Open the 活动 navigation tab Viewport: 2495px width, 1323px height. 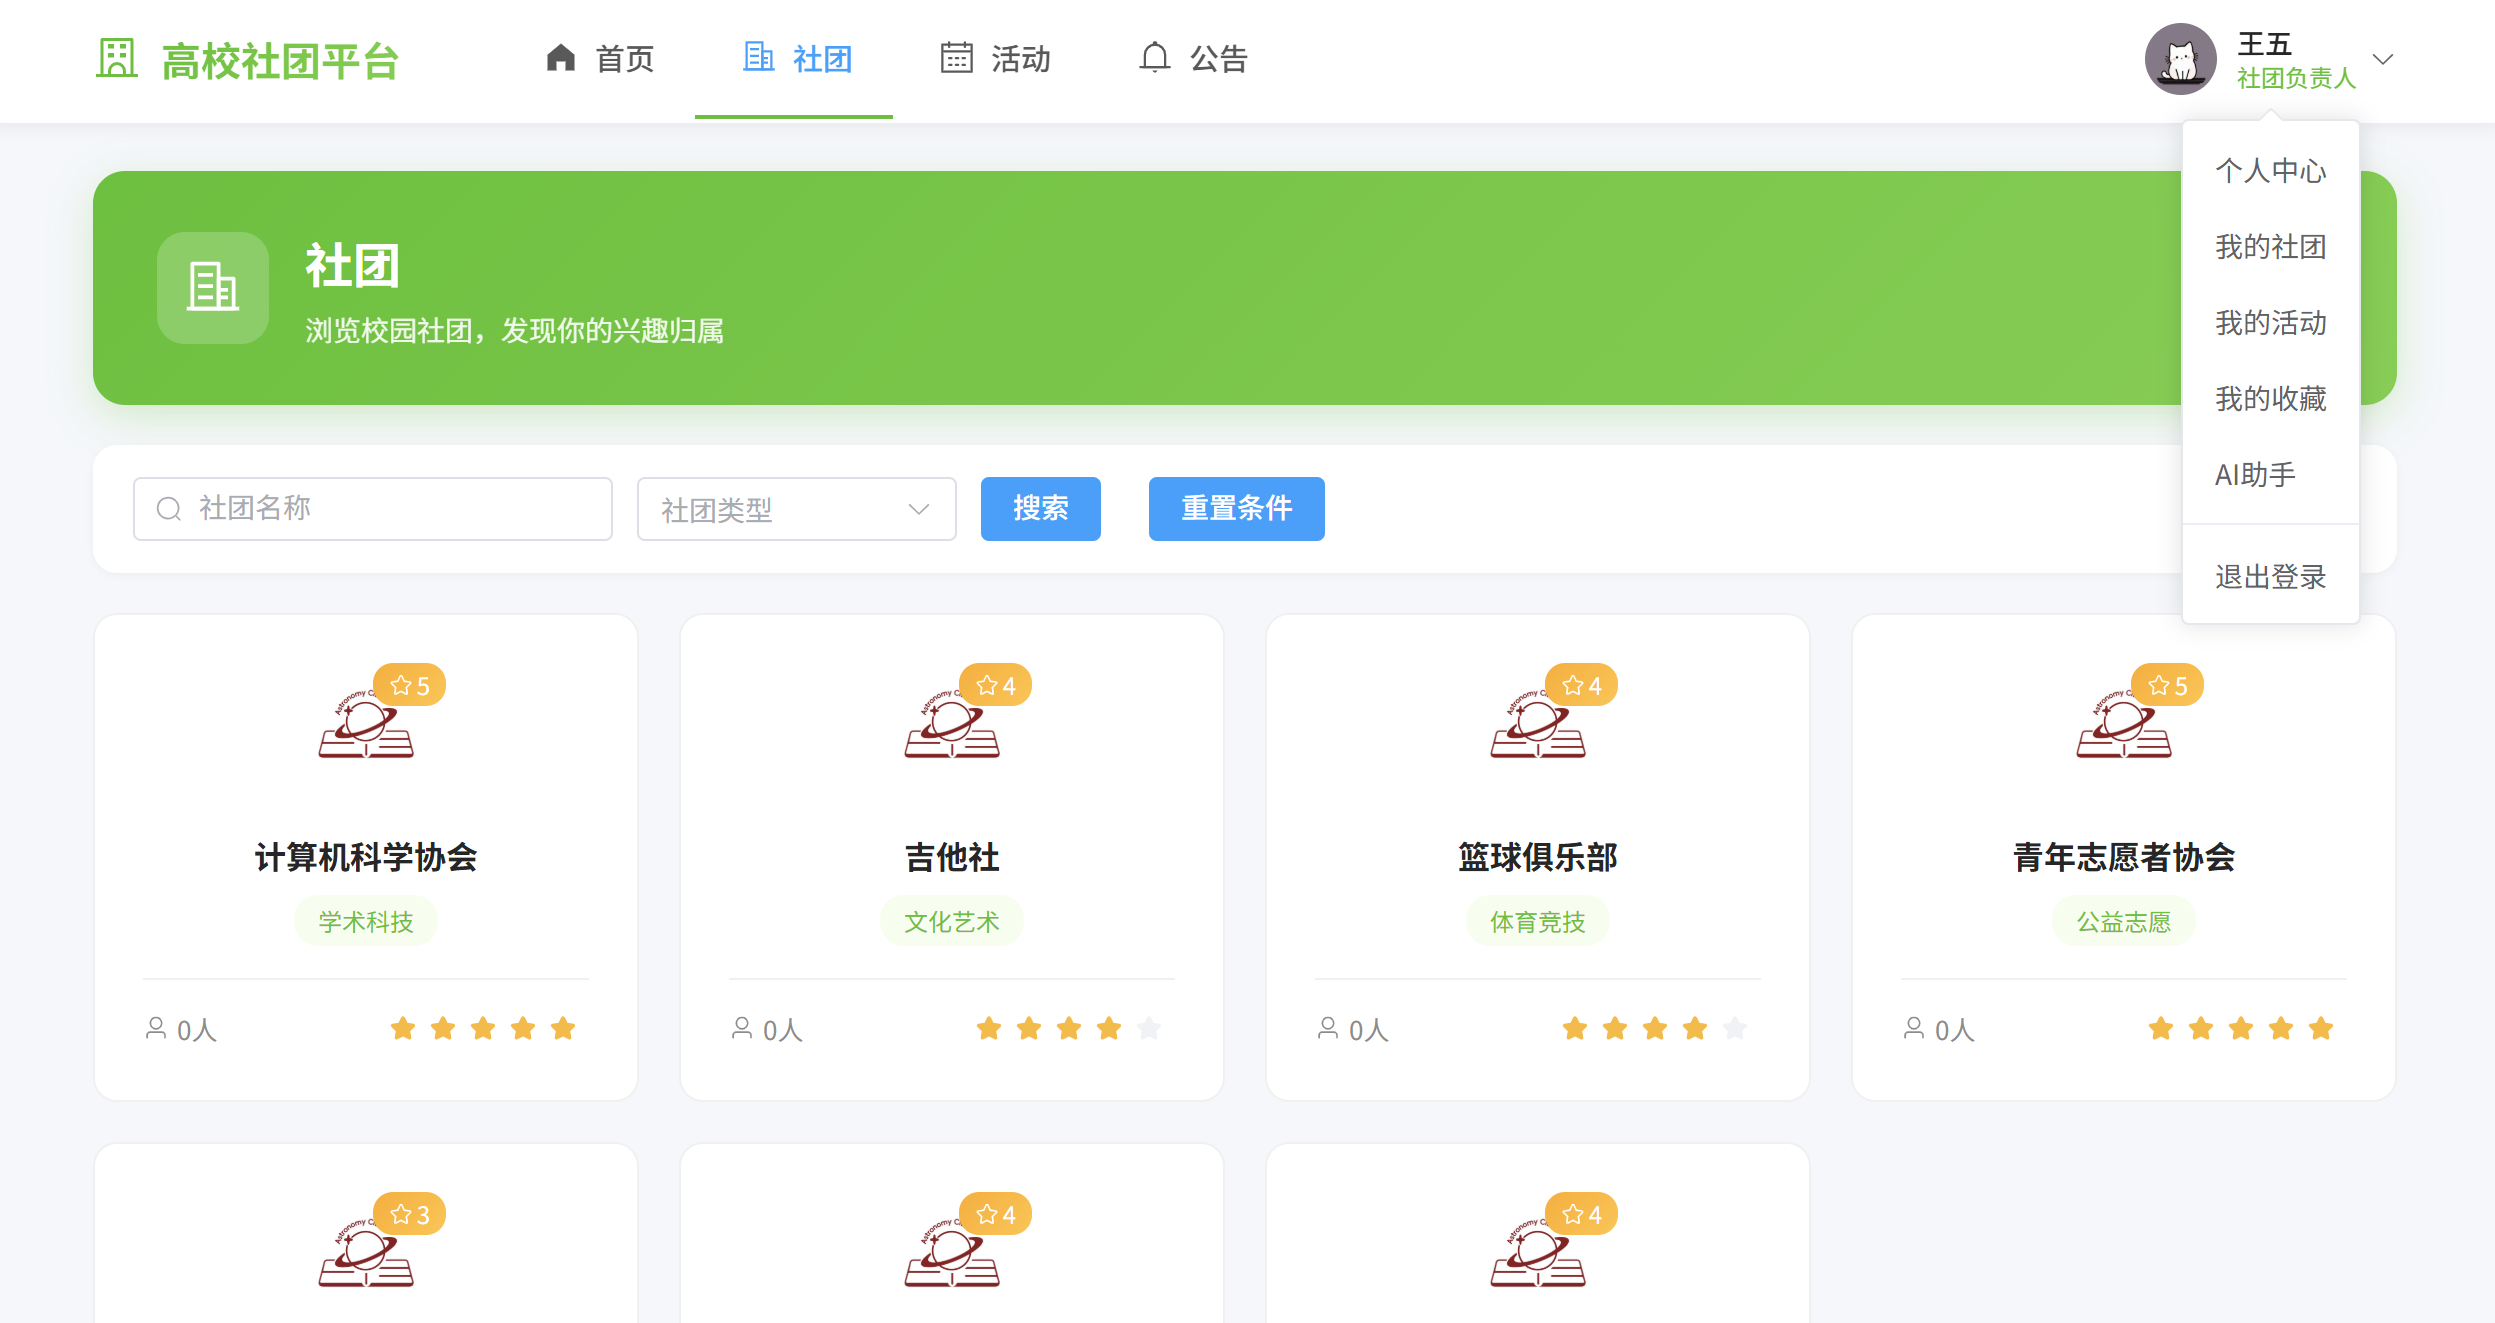pos(996,59)
